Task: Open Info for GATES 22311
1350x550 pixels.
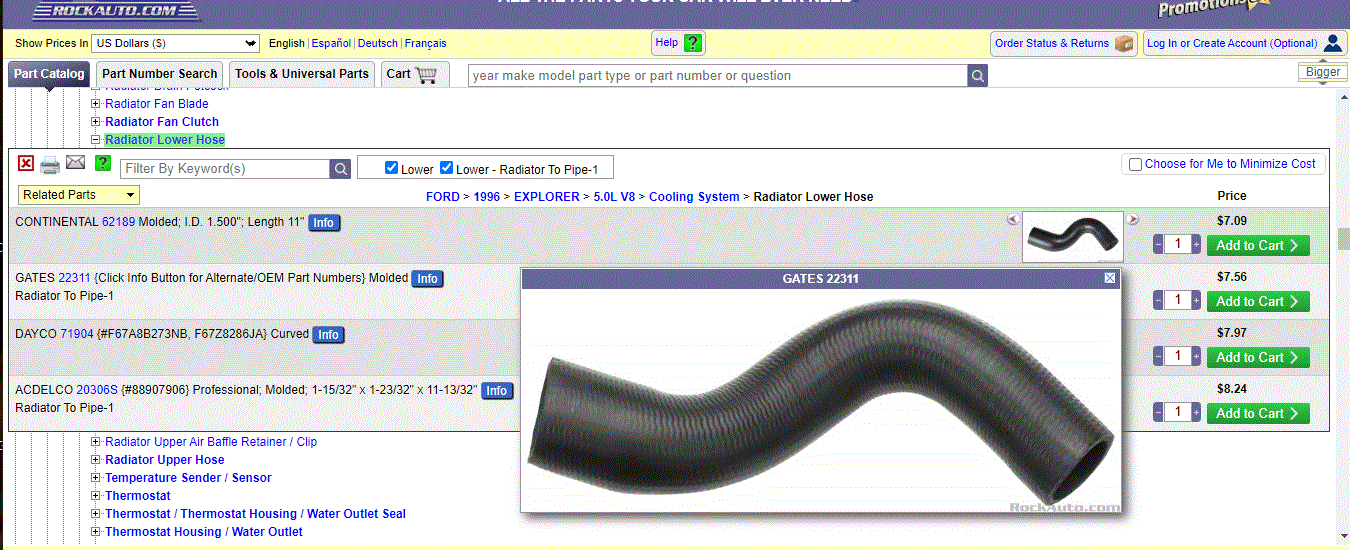Action: point(428,279)
